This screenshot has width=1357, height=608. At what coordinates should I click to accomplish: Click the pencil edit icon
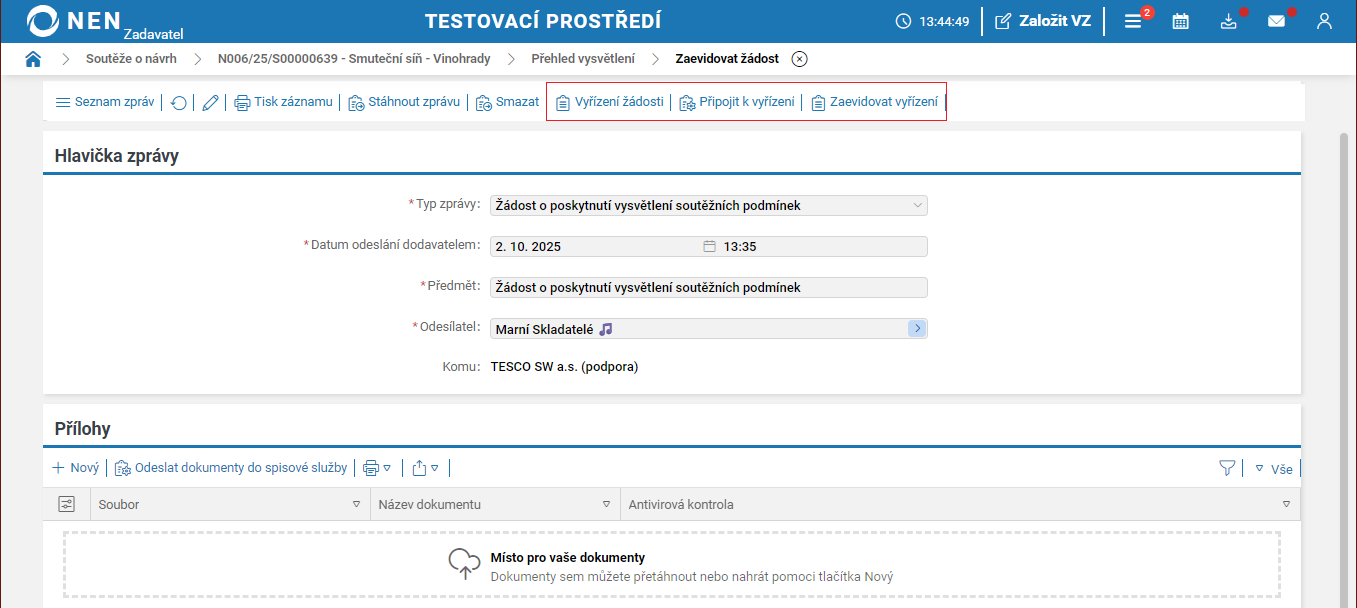(x=210, y=102)
